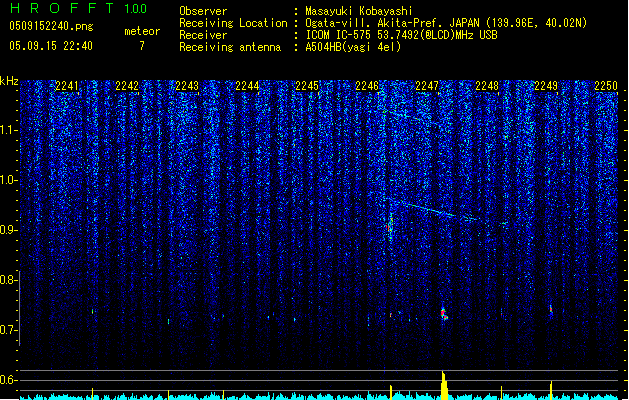Click the 2245 time marker

pyautogui.click(x=307, y=86)
